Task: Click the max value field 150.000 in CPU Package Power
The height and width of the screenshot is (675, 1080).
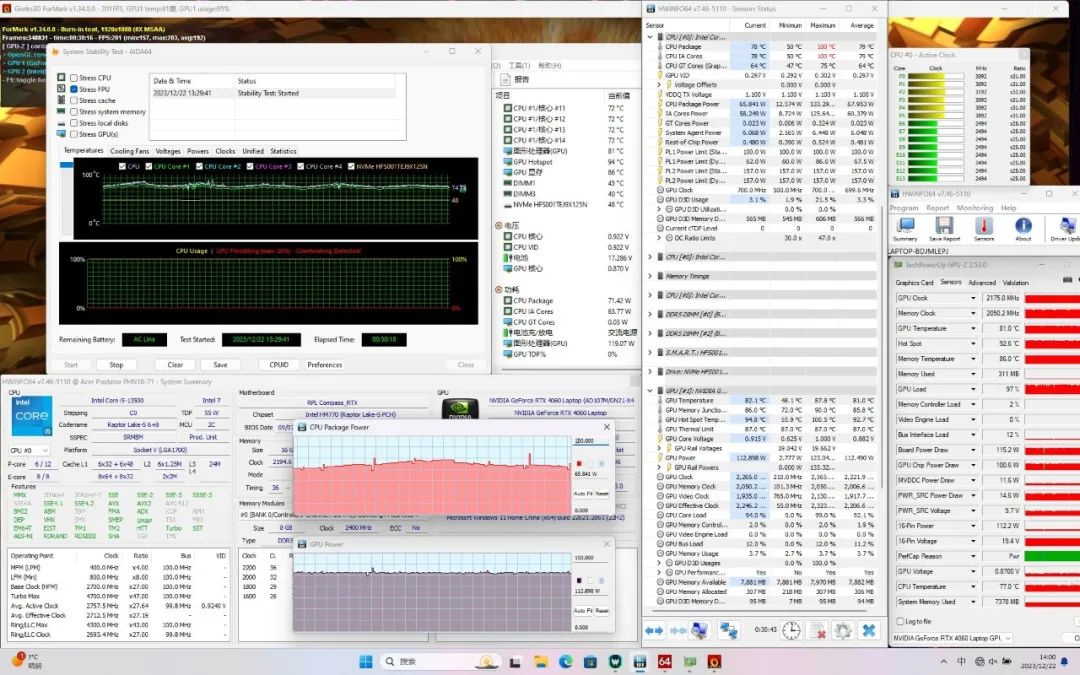Action: pos(592,441)
